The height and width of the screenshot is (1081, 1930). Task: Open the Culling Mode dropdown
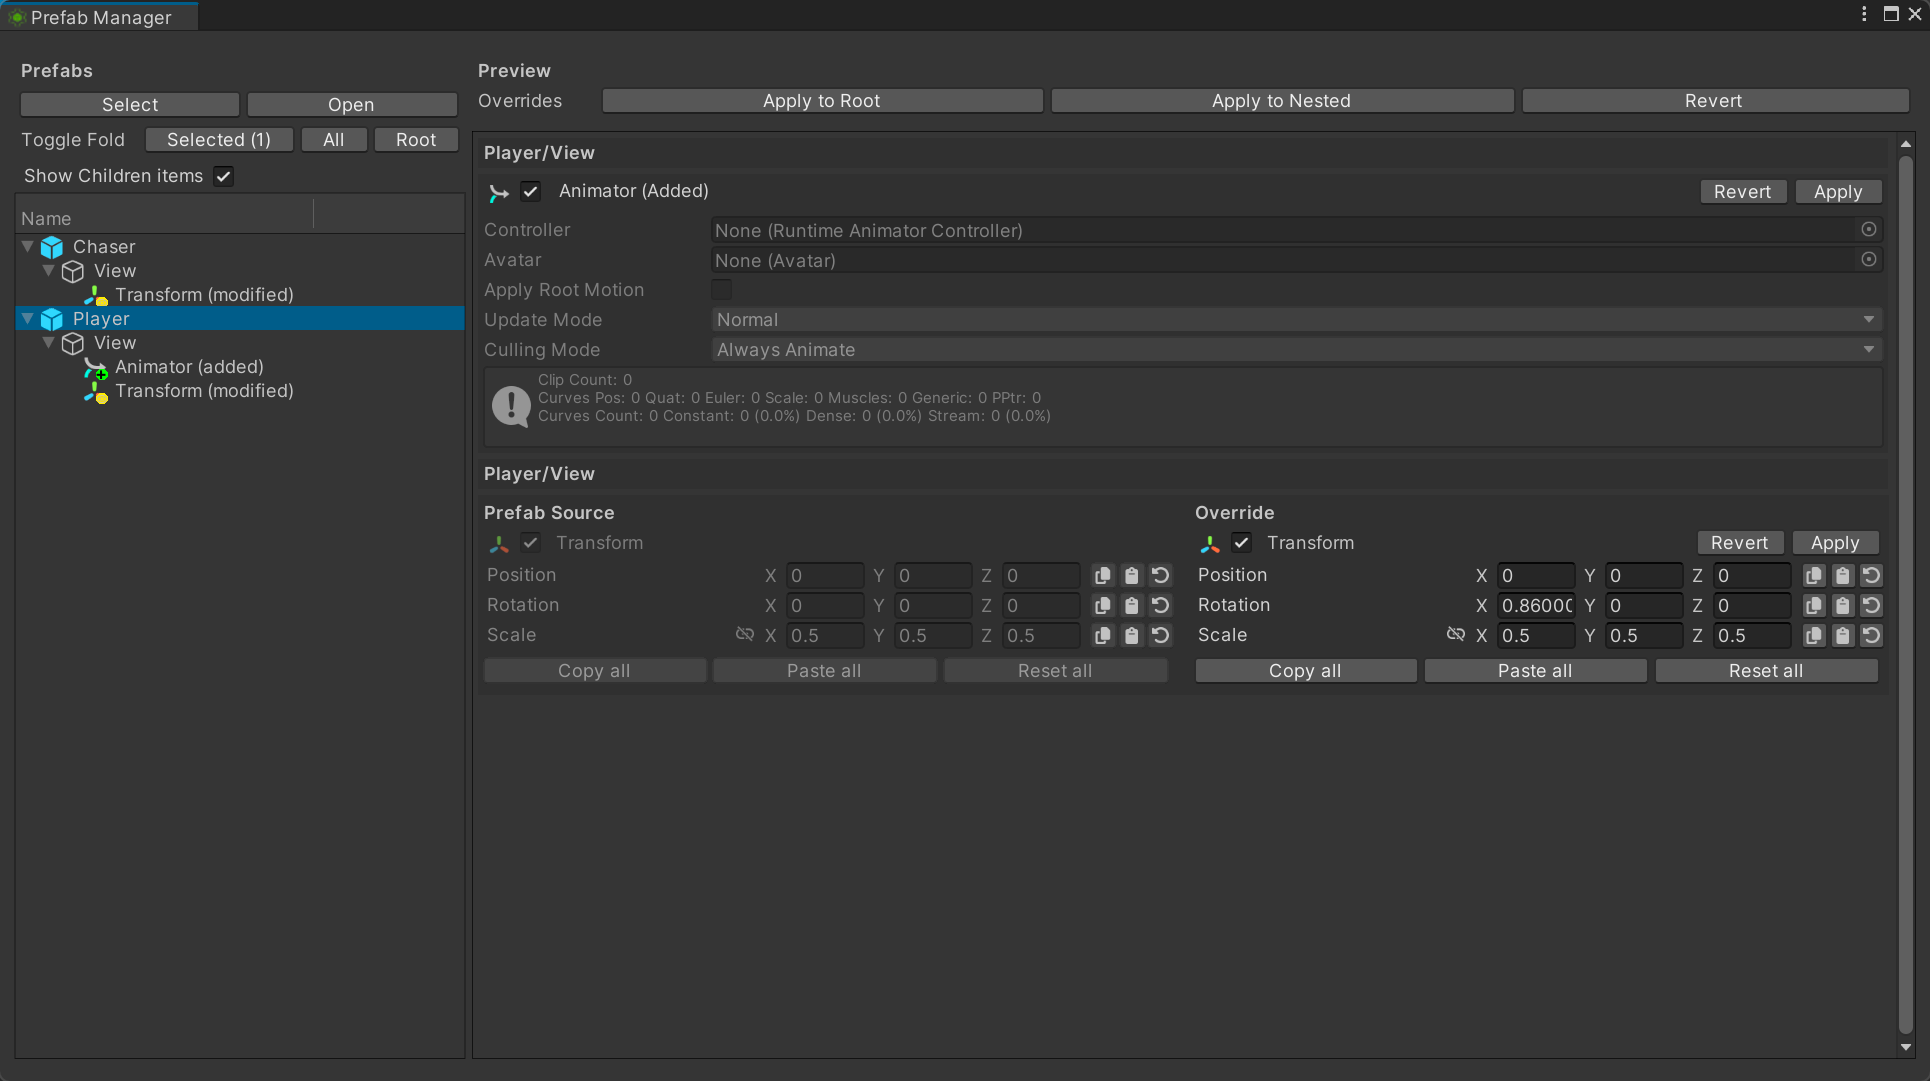[1296, 350]
